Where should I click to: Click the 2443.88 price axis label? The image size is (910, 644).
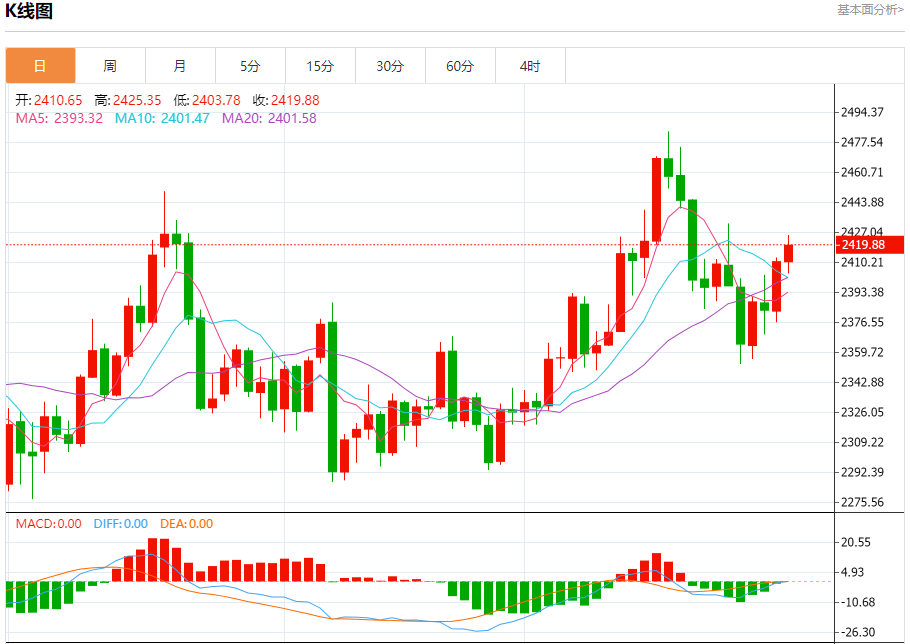pyautogui.click(x=862, y=202)
